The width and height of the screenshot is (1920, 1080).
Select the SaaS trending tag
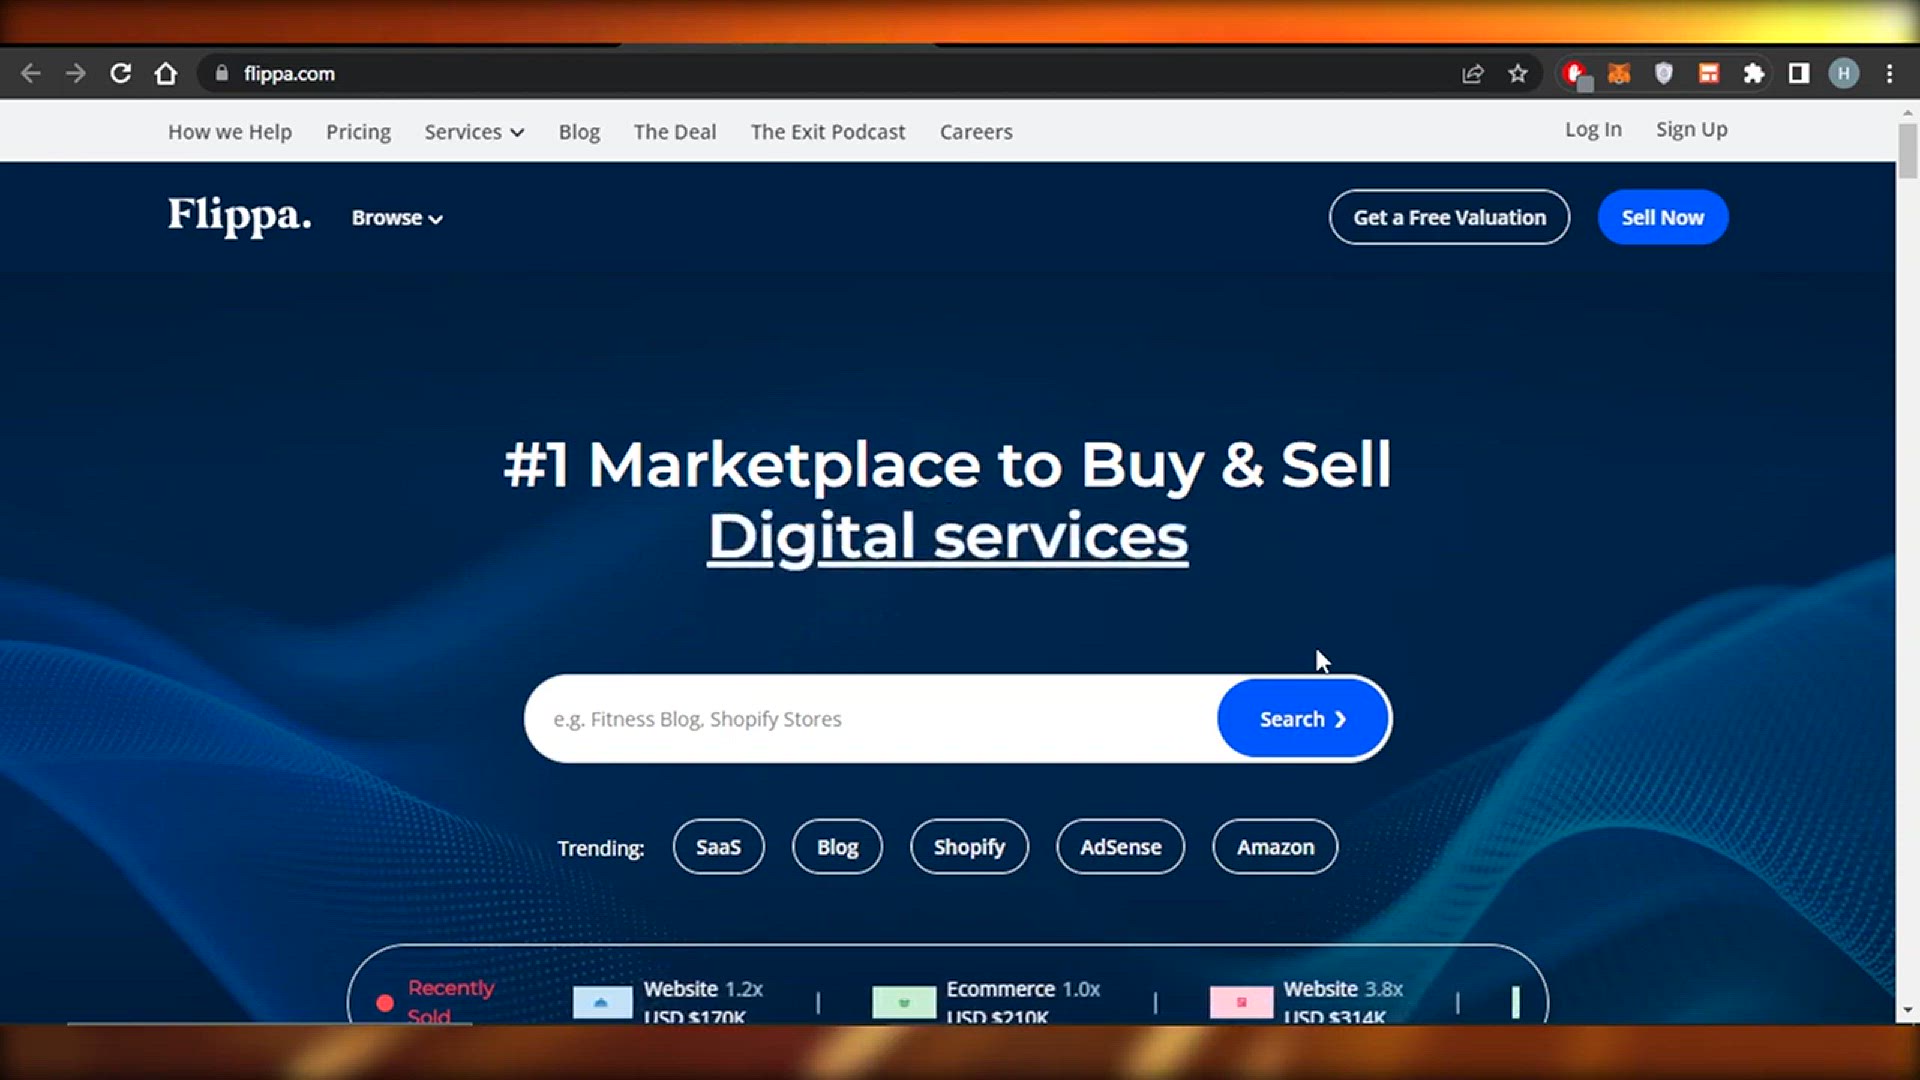[719, 847]
